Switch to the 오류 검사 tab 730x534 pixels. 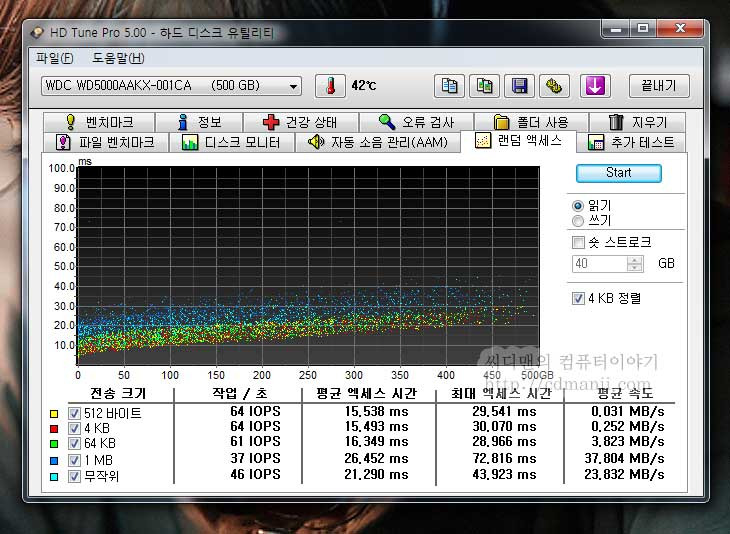416,122
